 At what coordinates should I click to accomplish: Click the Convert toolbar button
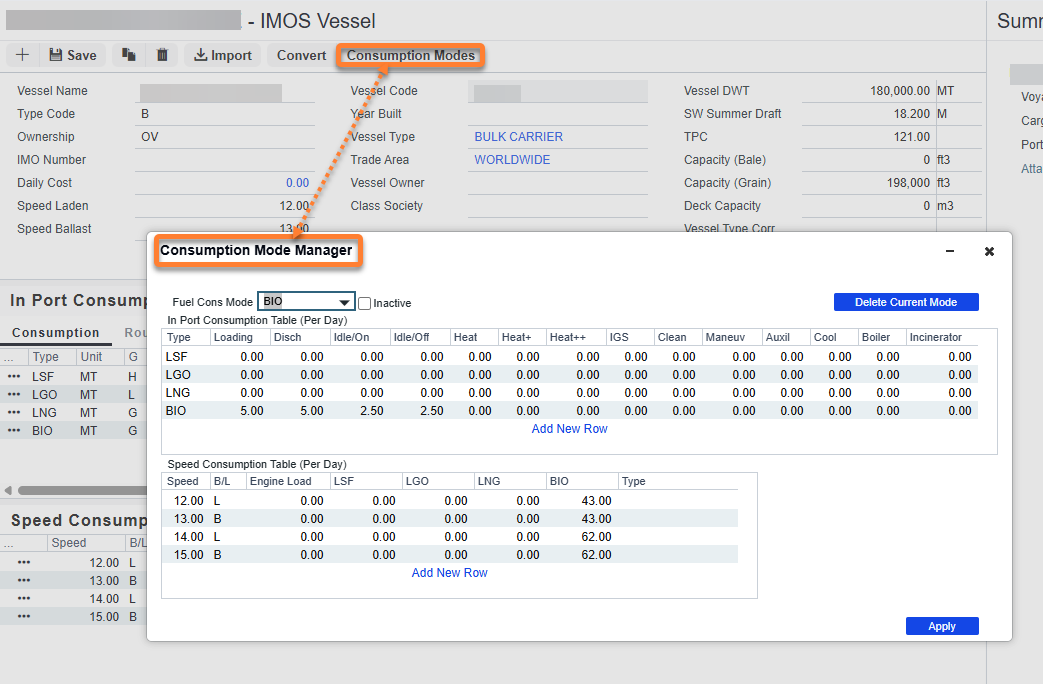point(301,55)
